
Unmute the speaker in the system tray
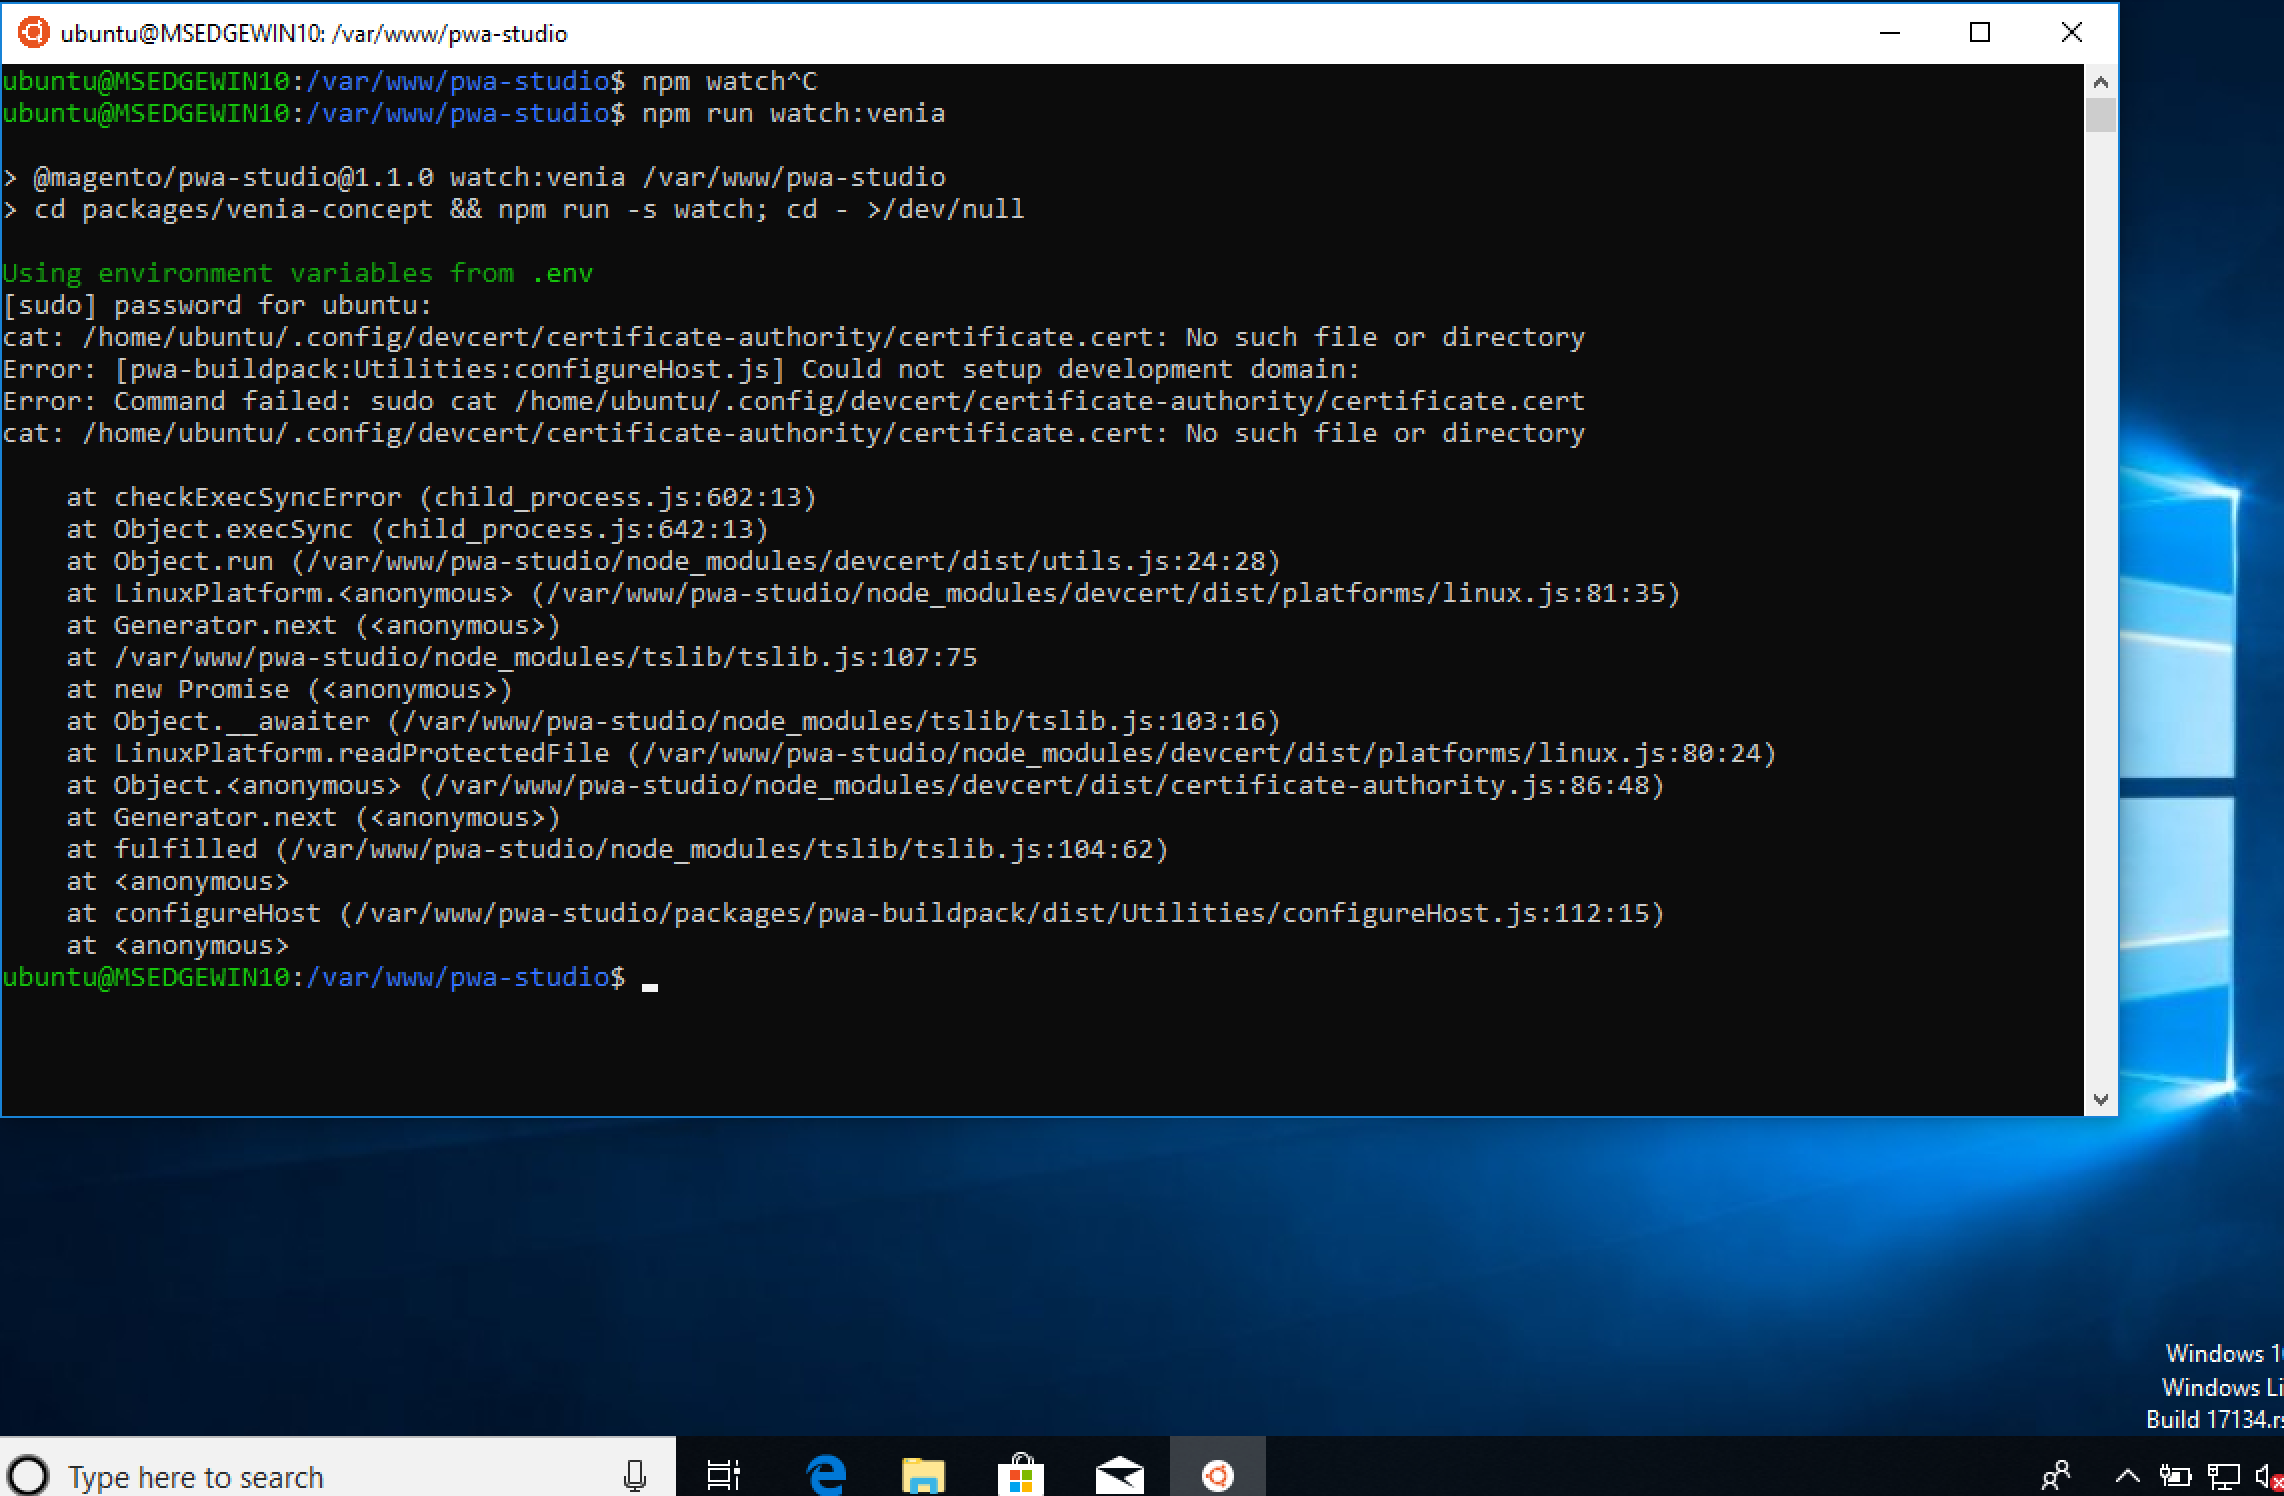pyautogui.click(x=2266, y=1475)
